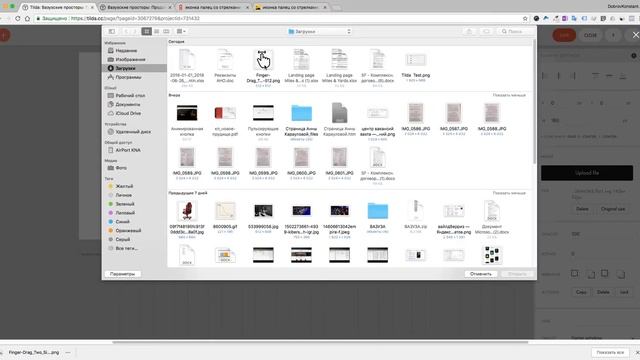Bookmark page with star icon
Viewport: 640px width, 360px height.
tap(525, 18)
